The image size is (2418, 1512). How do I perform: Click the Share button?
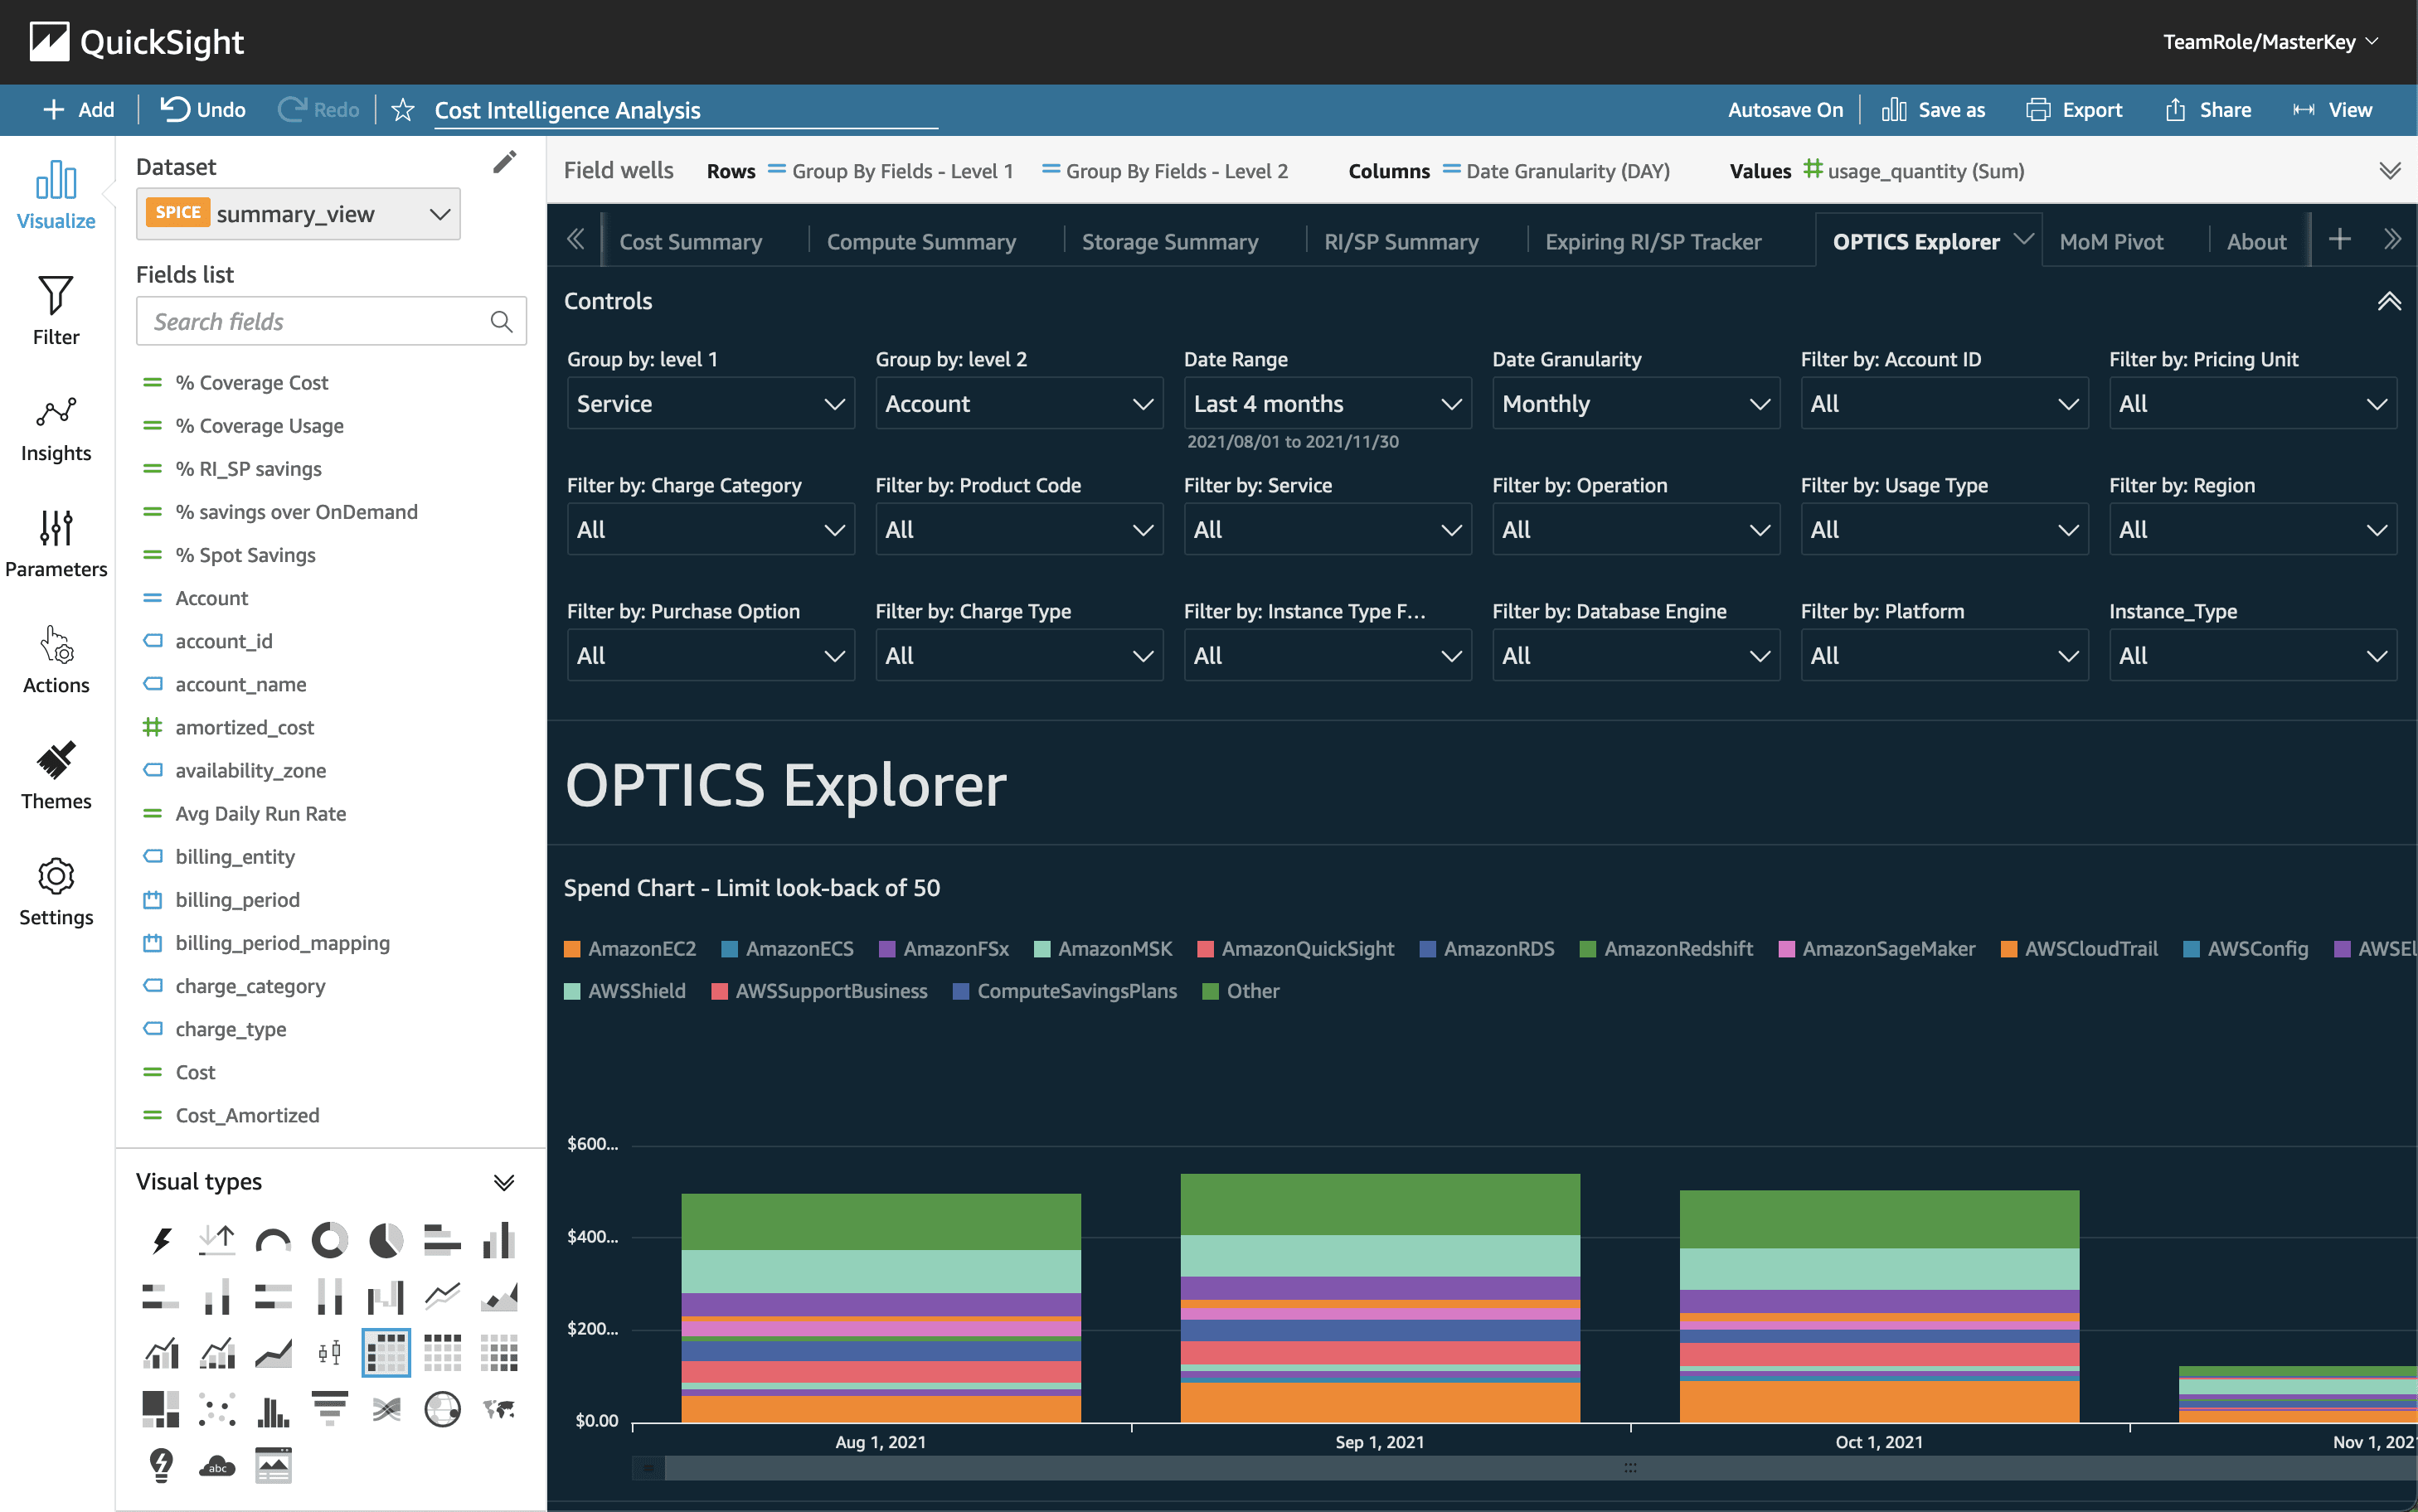coord(2208,109)
